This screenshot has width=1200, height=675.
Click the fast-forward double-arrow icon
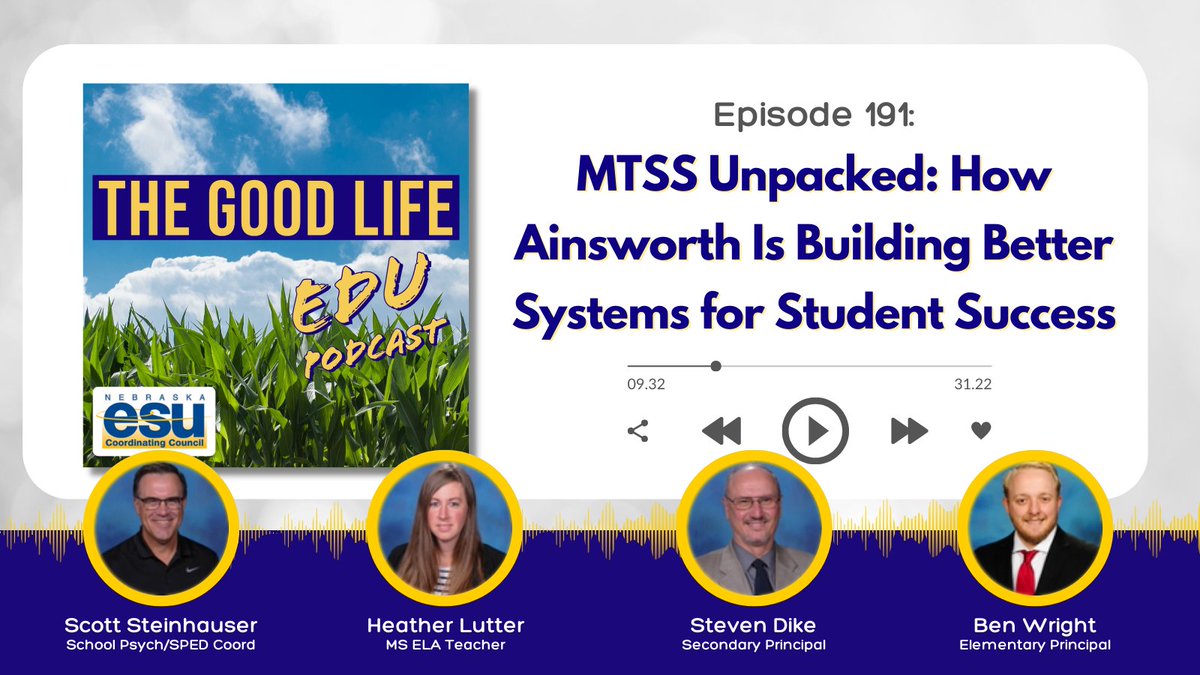(909, 431)
